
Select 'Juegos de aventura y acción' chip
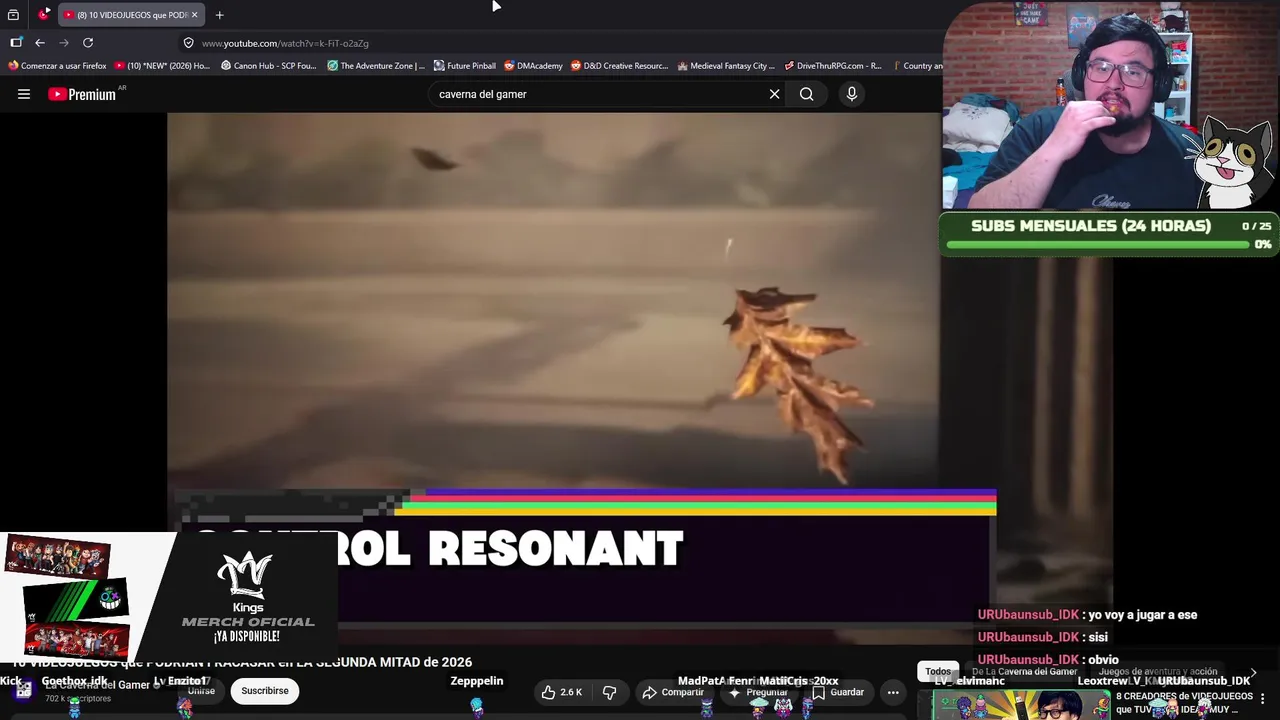[x=1158, y=672]
